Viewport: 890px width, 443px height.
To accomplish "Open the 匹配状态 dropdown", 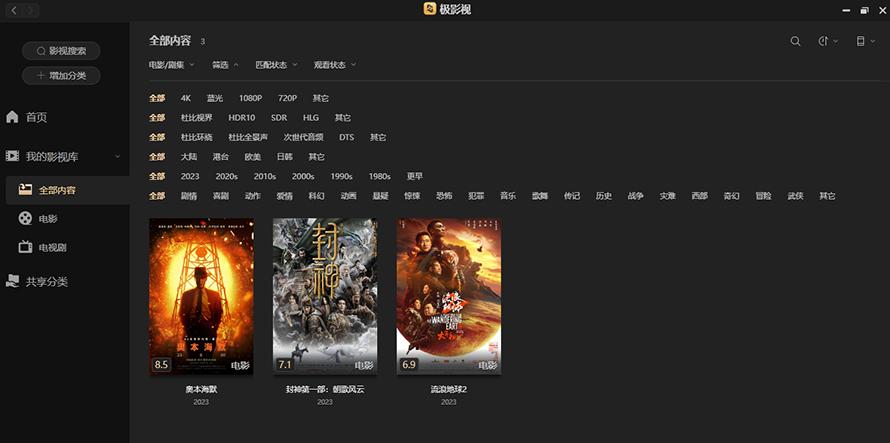I will pyautogui.click(x=276, y=65).
